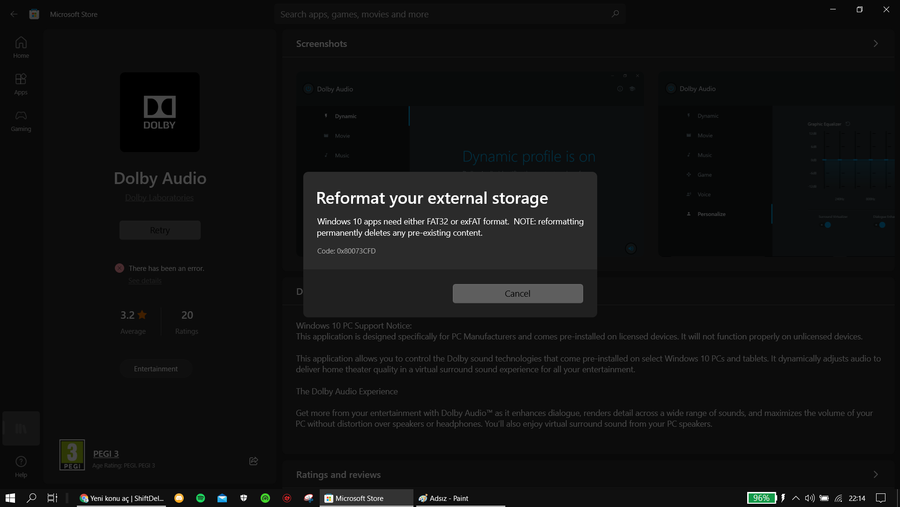Open the first Dolby Audio screenshot

pos(470,165)
